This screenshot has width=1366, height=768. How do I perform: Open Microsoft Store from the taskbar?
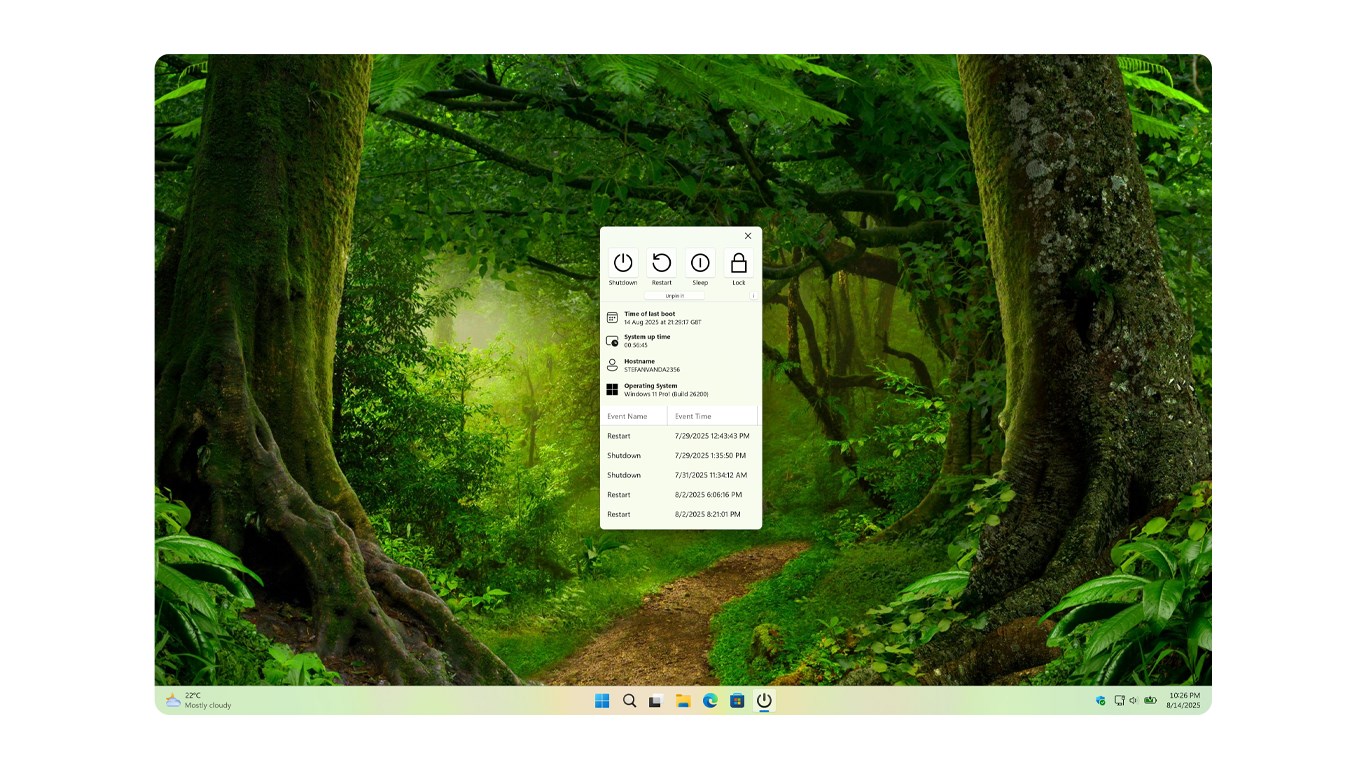pos(737,701)
